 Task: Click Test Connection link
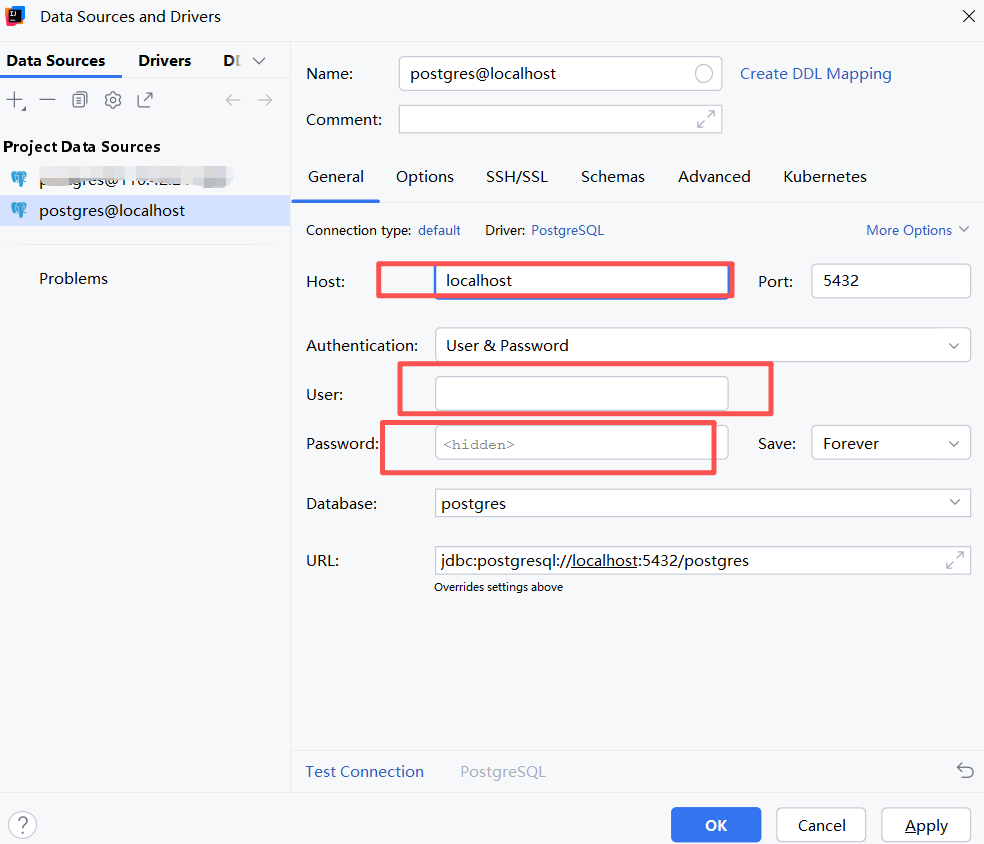tap(365, 771)
